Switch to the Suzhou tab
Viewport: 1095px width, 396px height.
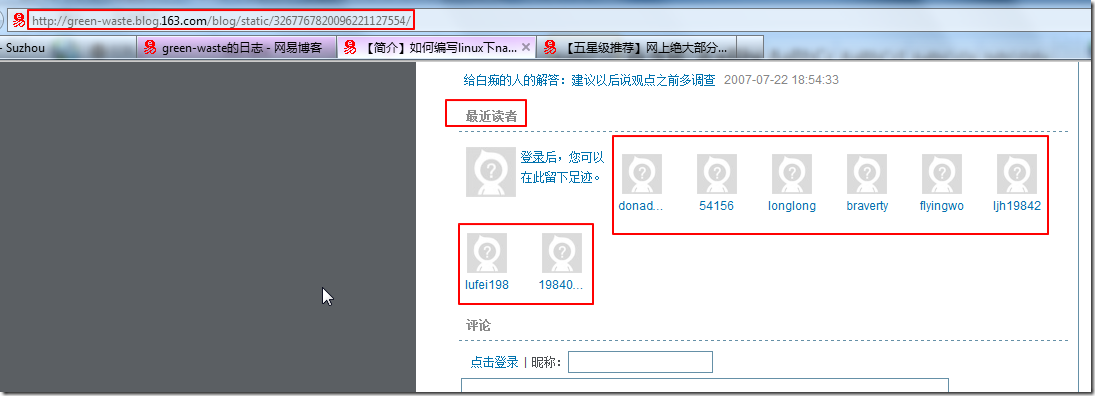coord(68,47)
